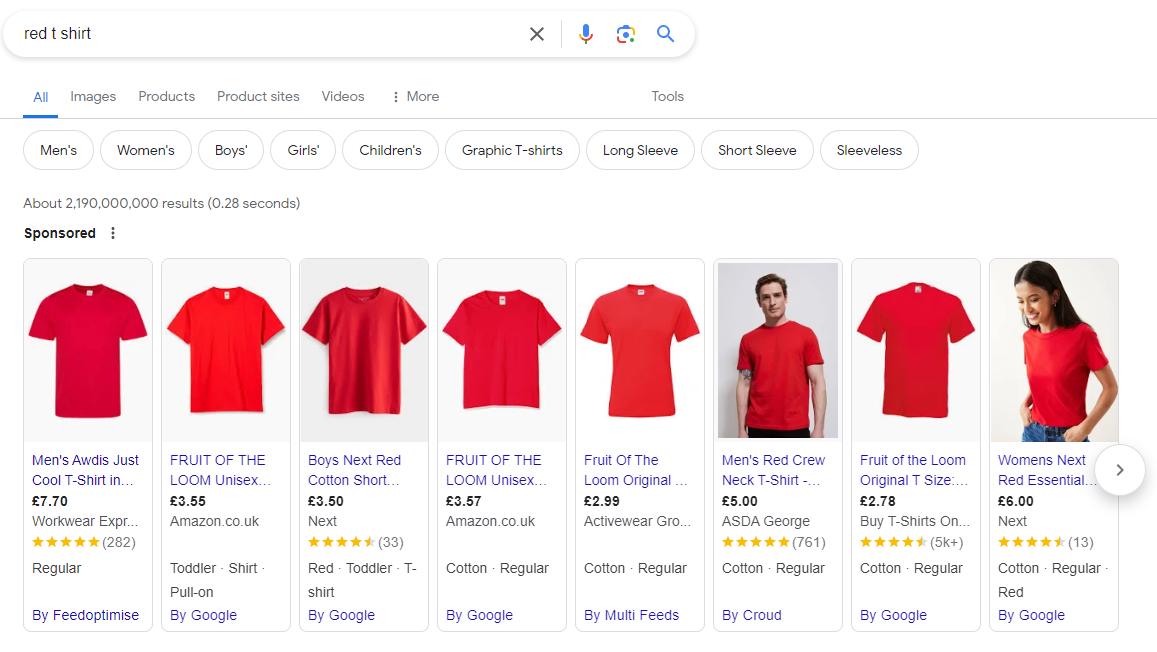The image size is (1157, 652).
Task: Click By Google under the £3.55 product
Action: (x=204, y=615)
